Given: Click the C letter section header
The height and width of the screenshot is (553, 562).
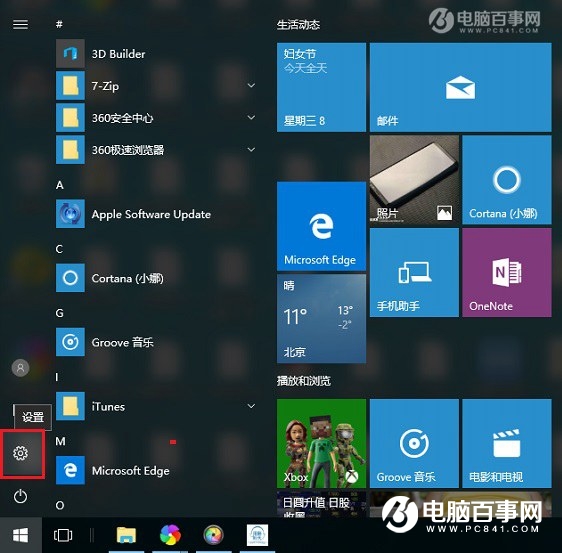Looking at the screenshot, I should pos(59,249).
